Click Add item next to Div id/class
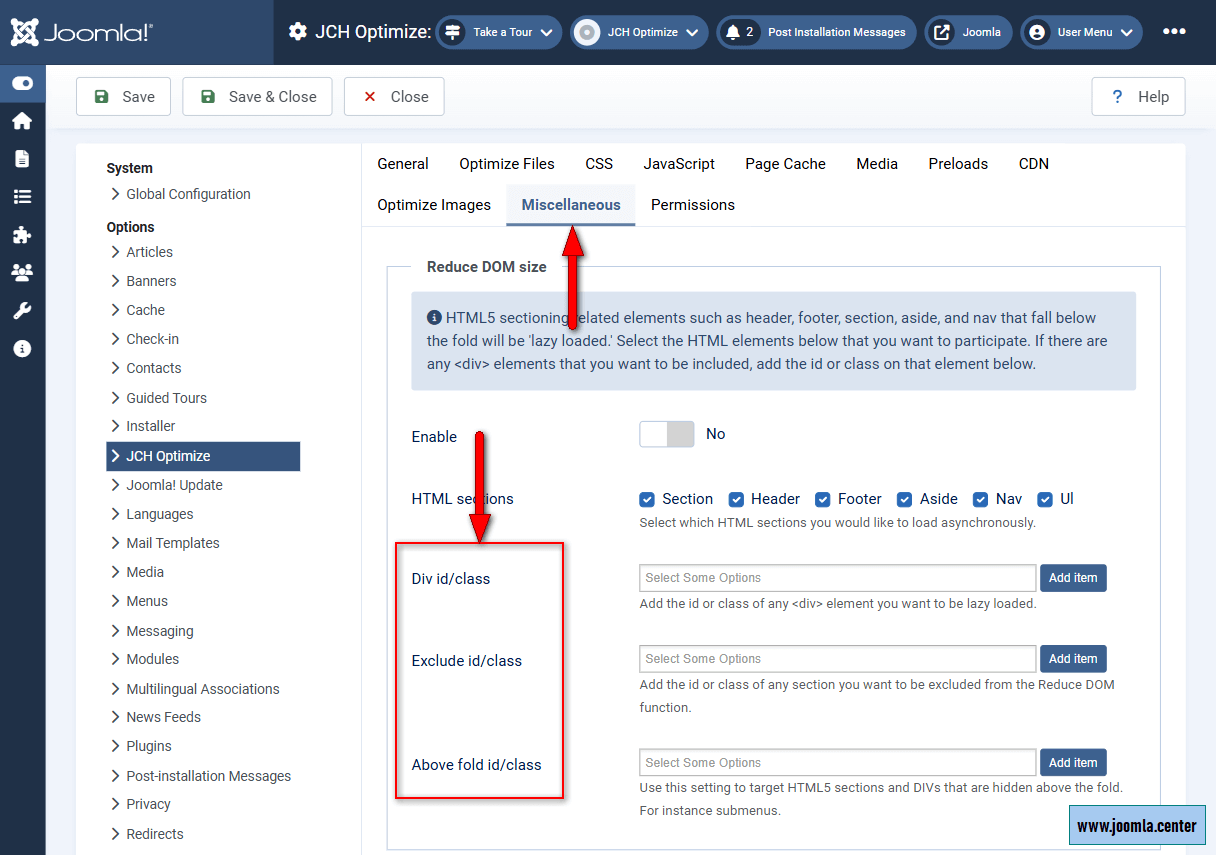The width and height of the screenshot is (1216, 855). pyautogui.click(x=1073, y=578)
